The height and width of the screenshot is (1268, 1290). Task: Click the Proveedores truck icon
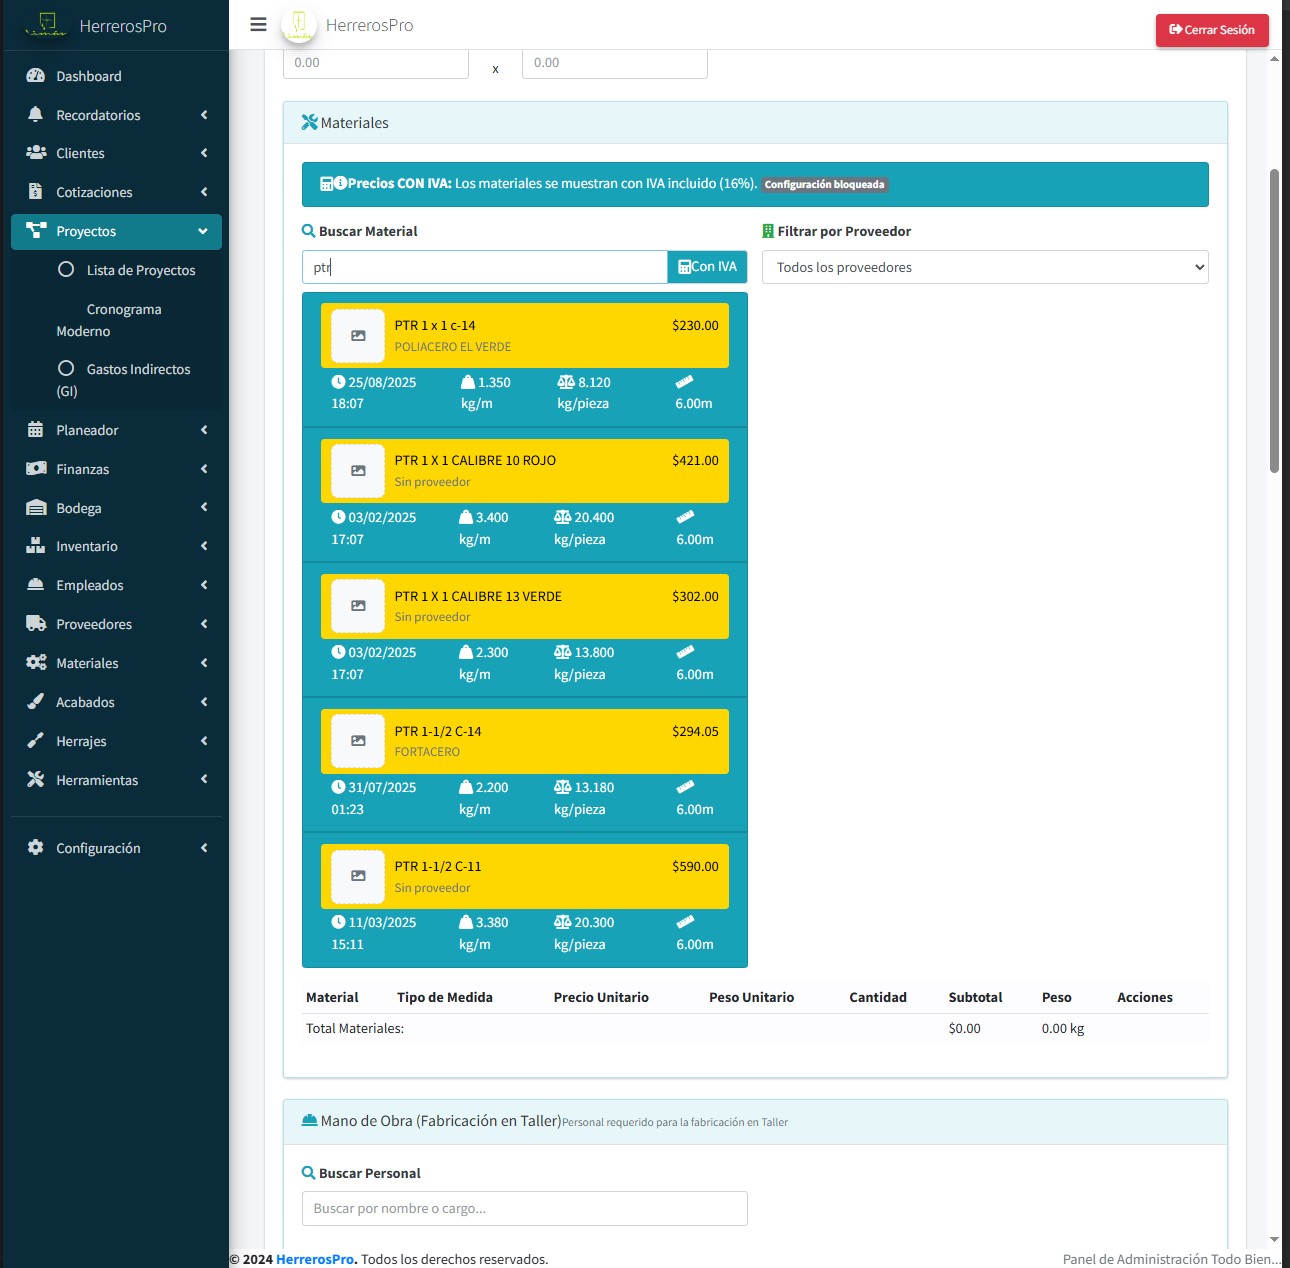pyautogui.click(x=36, y=624)
